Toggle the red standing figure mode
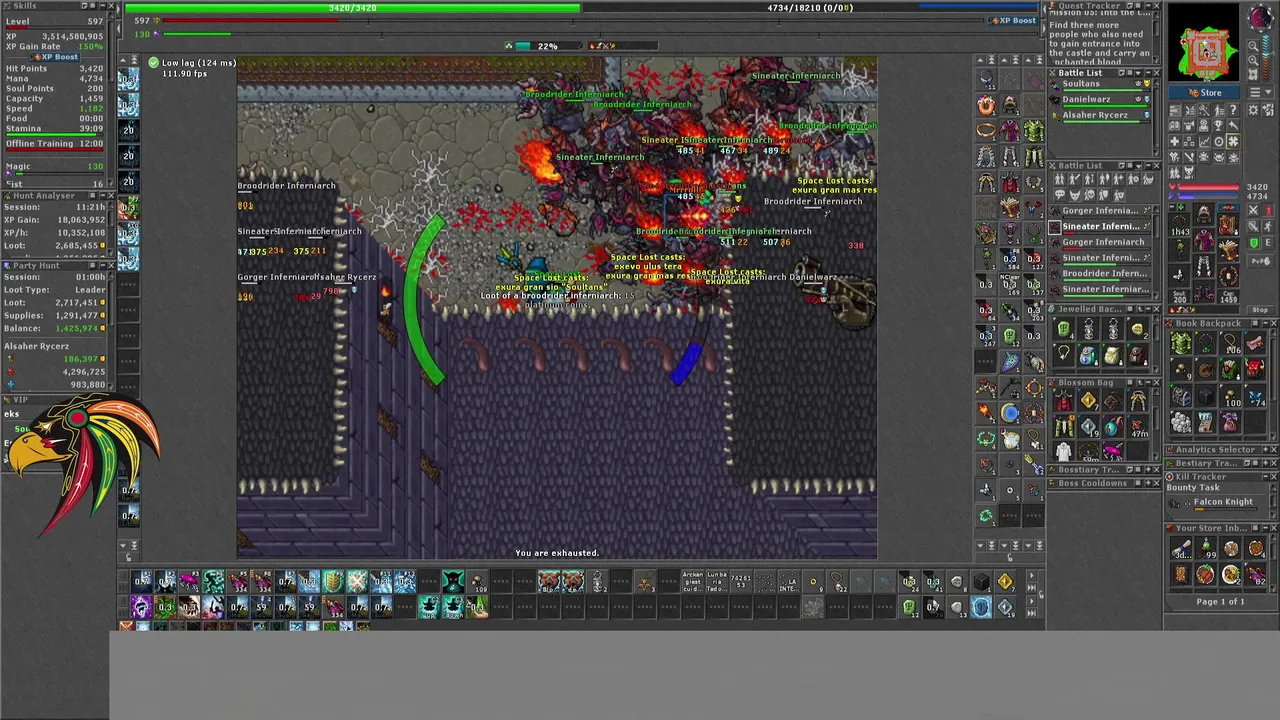Screen dimensions: 1280x720 (1268, 210)
